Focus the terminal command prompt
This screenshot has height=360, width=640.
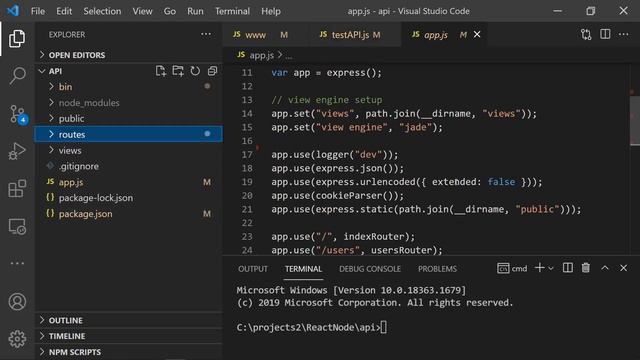pyautogui.click(x=311, y=327)
